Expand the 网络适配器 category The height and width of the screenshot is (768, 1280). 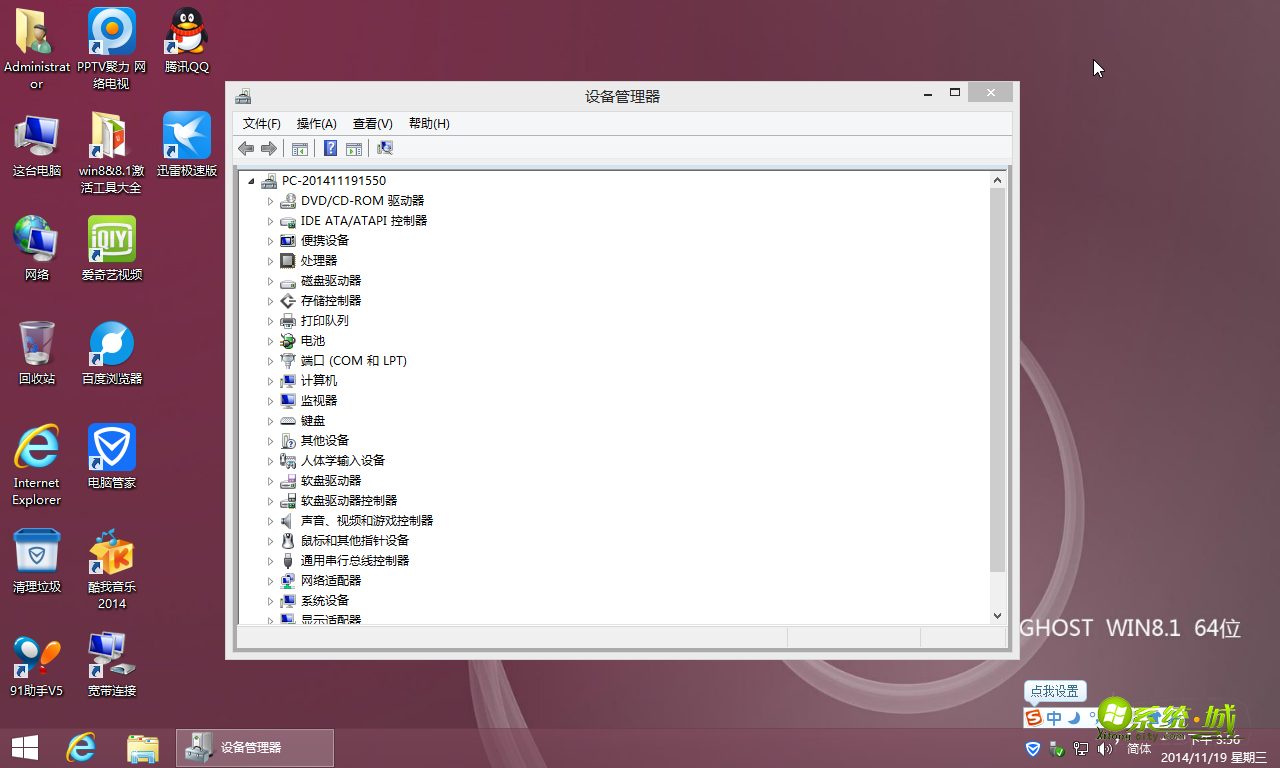[x=270, y=580]
